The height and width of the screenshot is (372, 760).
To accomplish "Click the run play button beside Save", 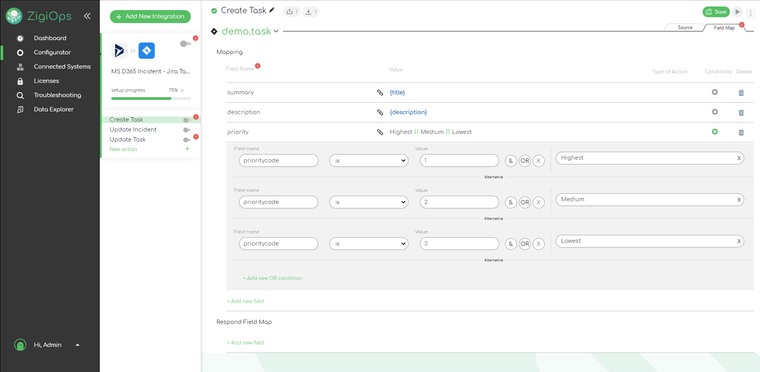I will (738, 12).
